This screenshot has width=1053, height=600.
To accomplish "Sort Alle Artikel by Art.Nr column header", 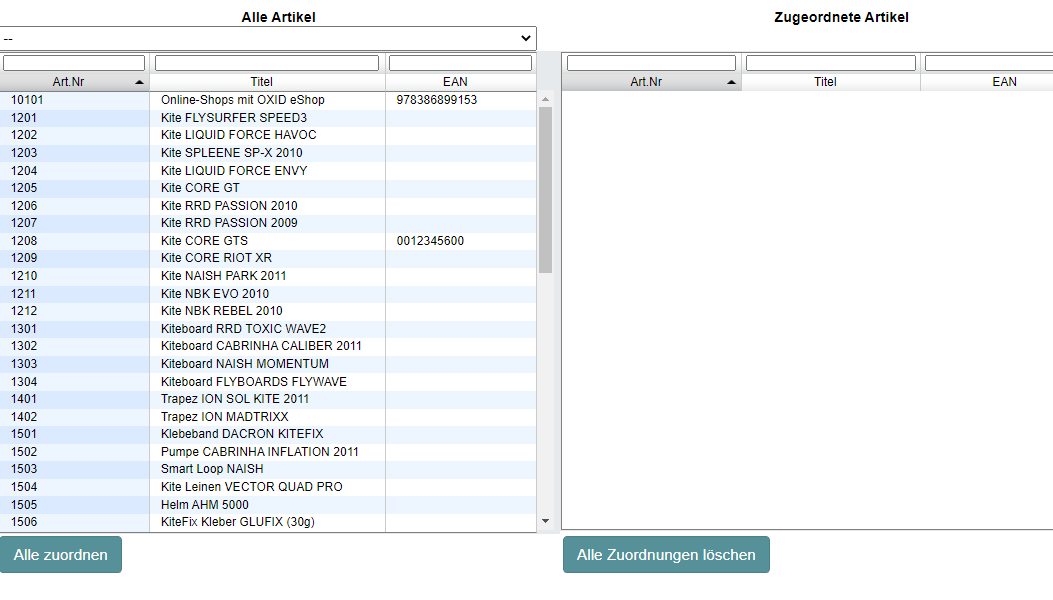I will [x=75, y=82].
